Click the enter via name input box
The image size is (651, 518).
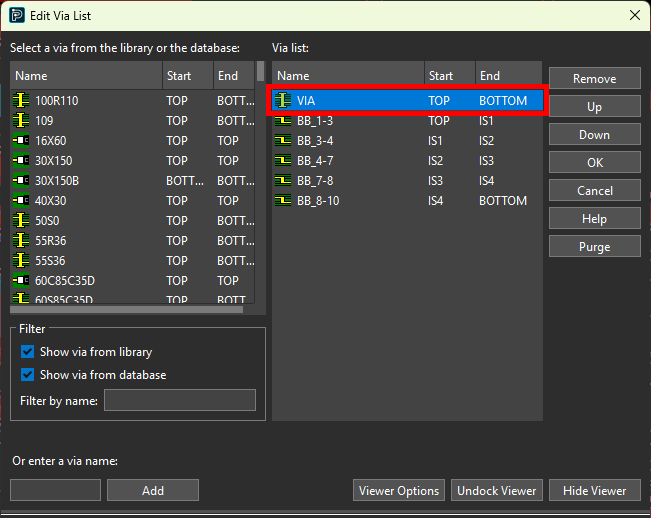[x=55, y=490]
